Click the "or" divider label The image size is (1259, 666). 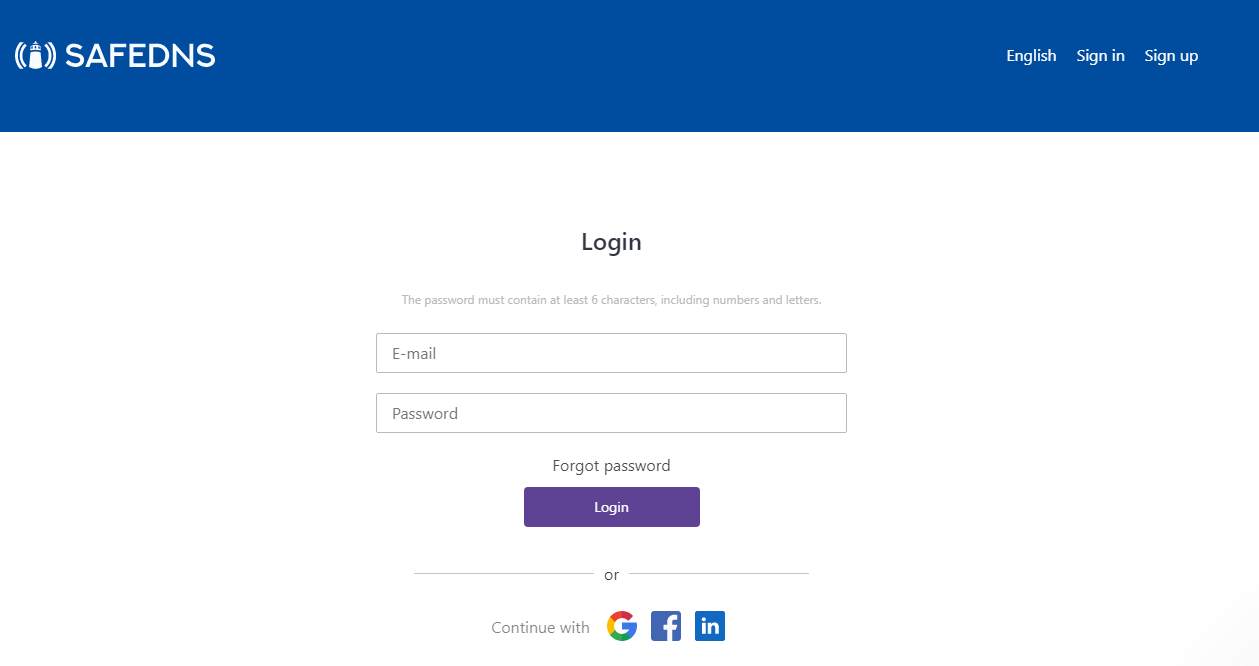pyautogui.click(x=611, y=575)
